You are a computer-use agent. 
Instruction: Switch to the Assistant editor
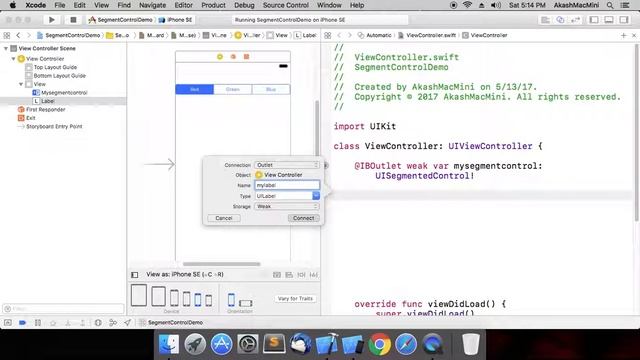(560, 20)
